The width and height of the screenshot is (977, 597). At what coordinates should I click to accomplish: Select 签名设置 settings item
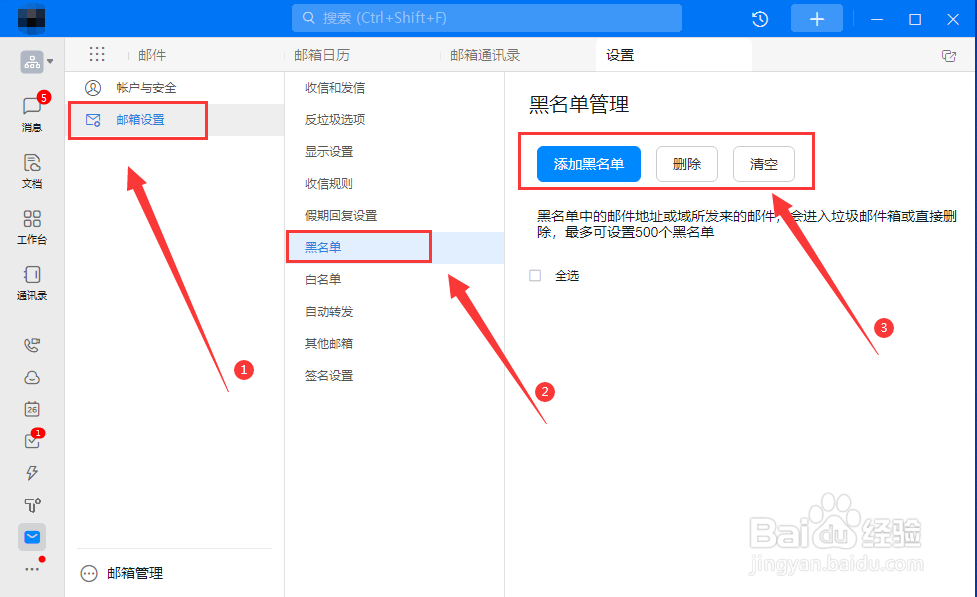395,375
